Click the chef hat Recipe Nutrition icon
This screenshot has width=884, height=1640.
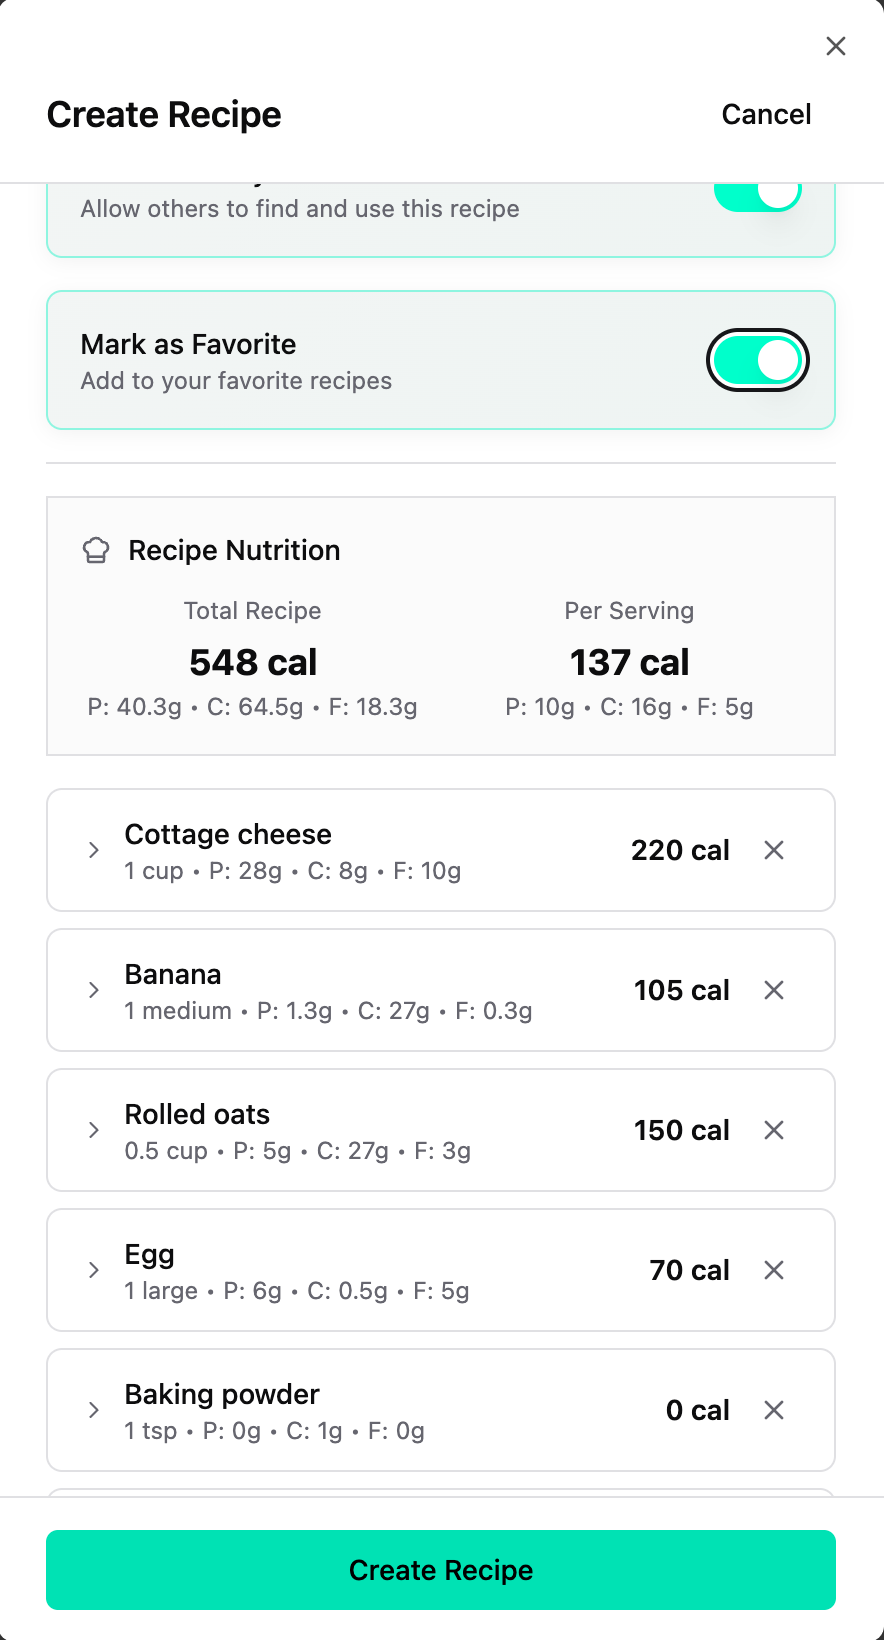pos(96,550)
